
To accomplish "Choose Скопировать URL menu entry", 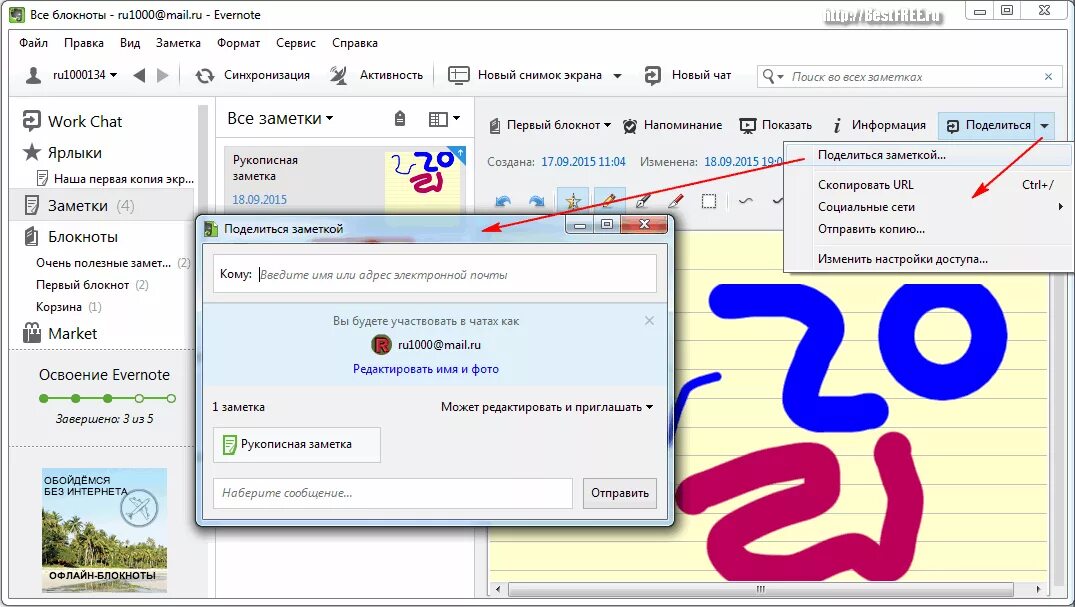I will click(x=929, y=185).
